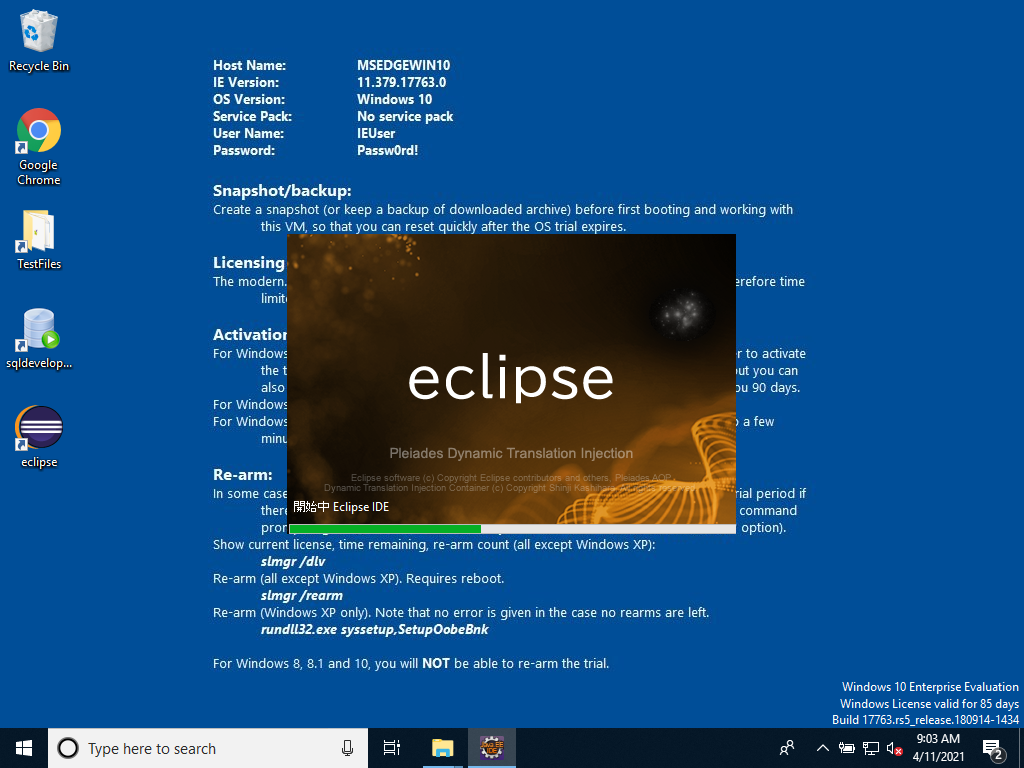
Task: Select the Eclipse Java EE IDE taskbar button
Action: coord(492,748)
